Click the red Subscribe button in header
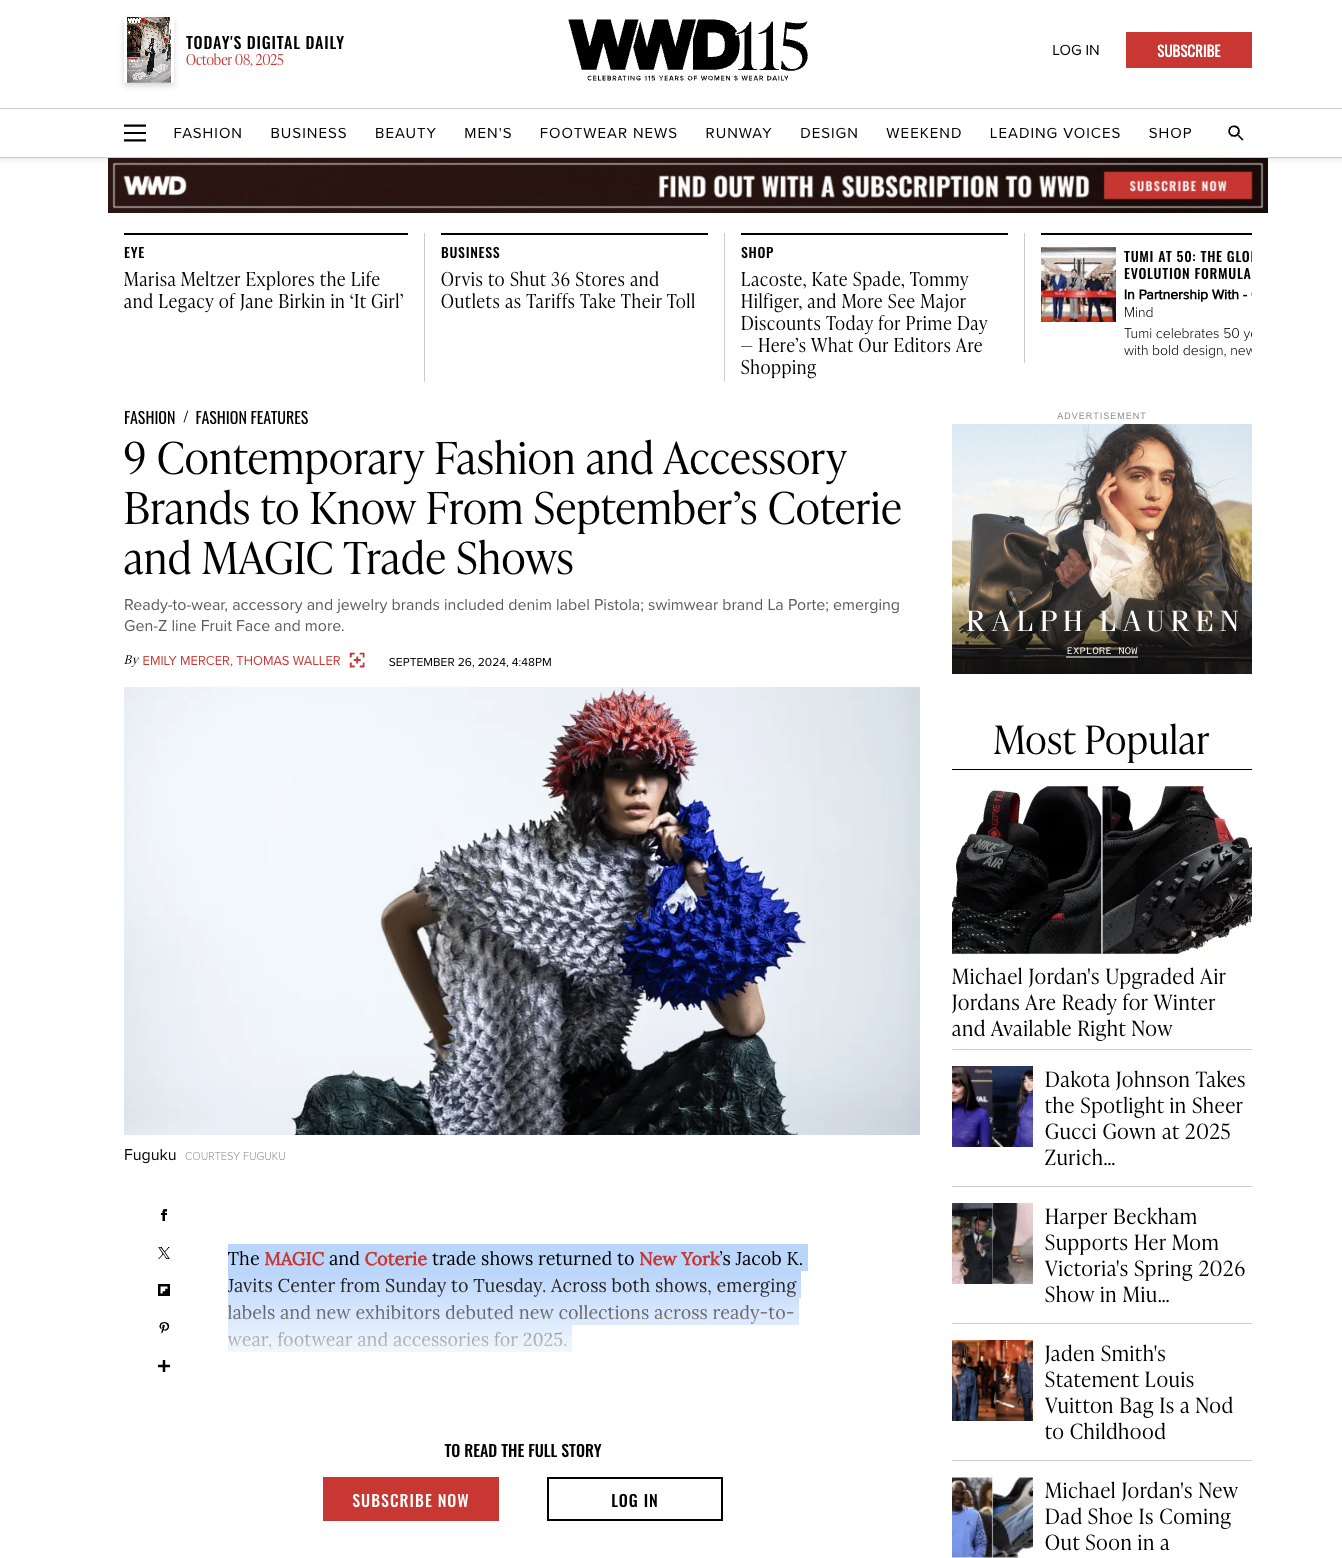Screen dimensions: 1342x1558 coord(1189,50)
